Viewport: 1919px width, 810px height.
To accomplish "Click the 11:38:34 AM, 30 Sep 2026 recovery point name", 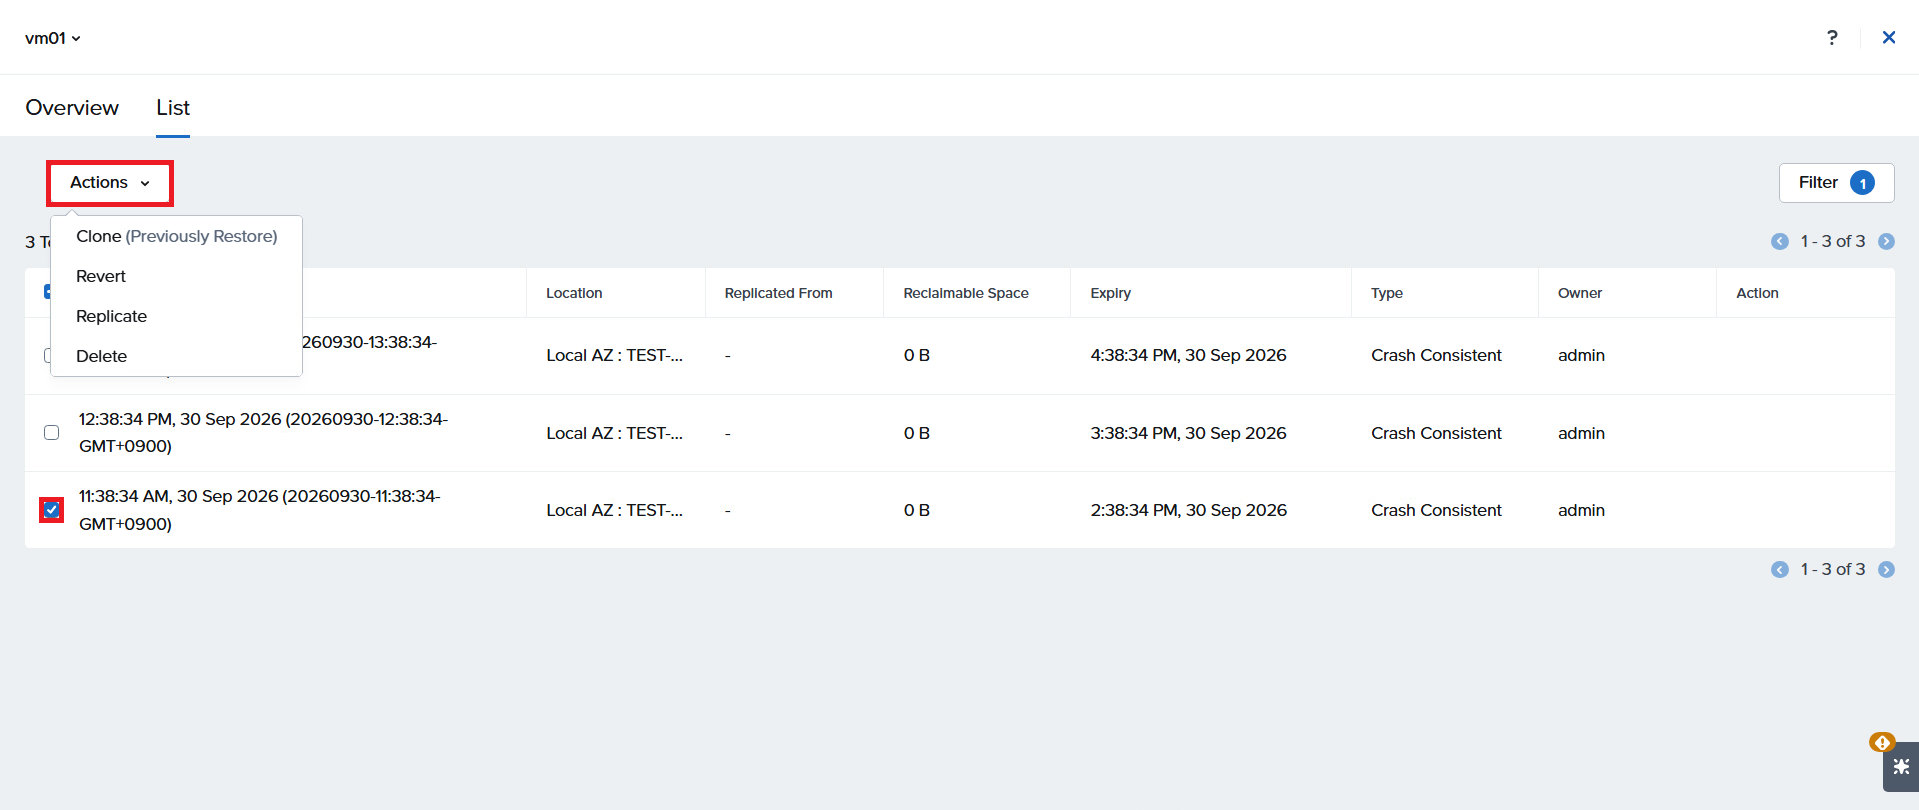I will (x=259, y=510).
